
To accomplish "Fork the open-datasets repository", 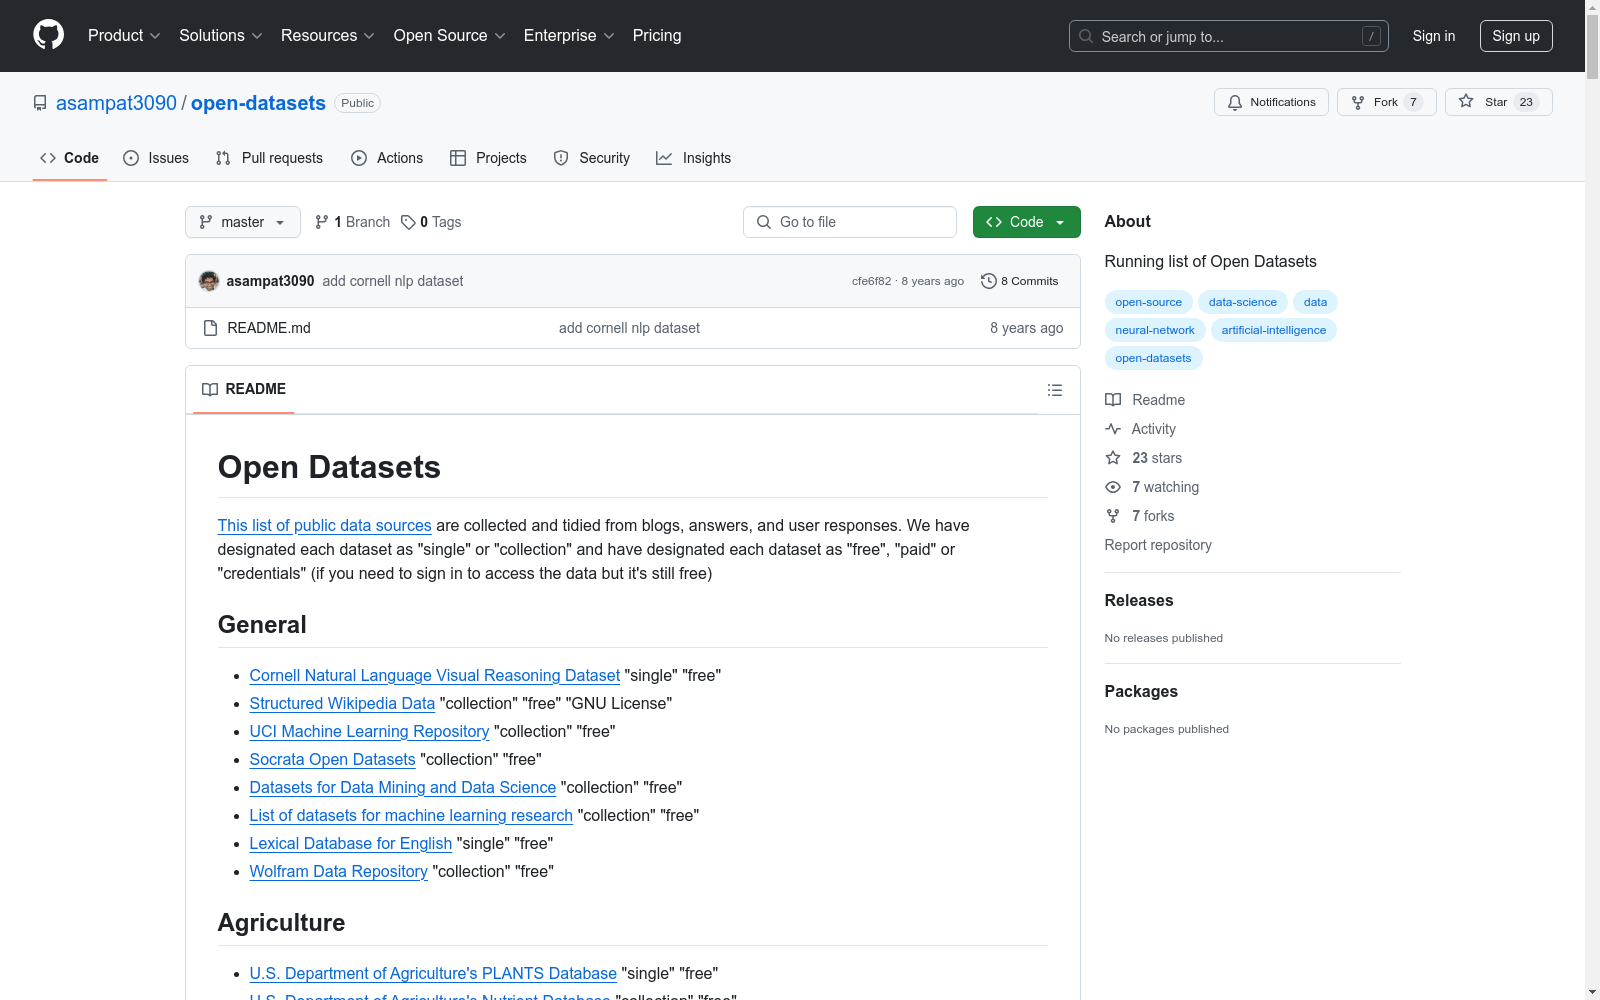I will [1387, 102].
